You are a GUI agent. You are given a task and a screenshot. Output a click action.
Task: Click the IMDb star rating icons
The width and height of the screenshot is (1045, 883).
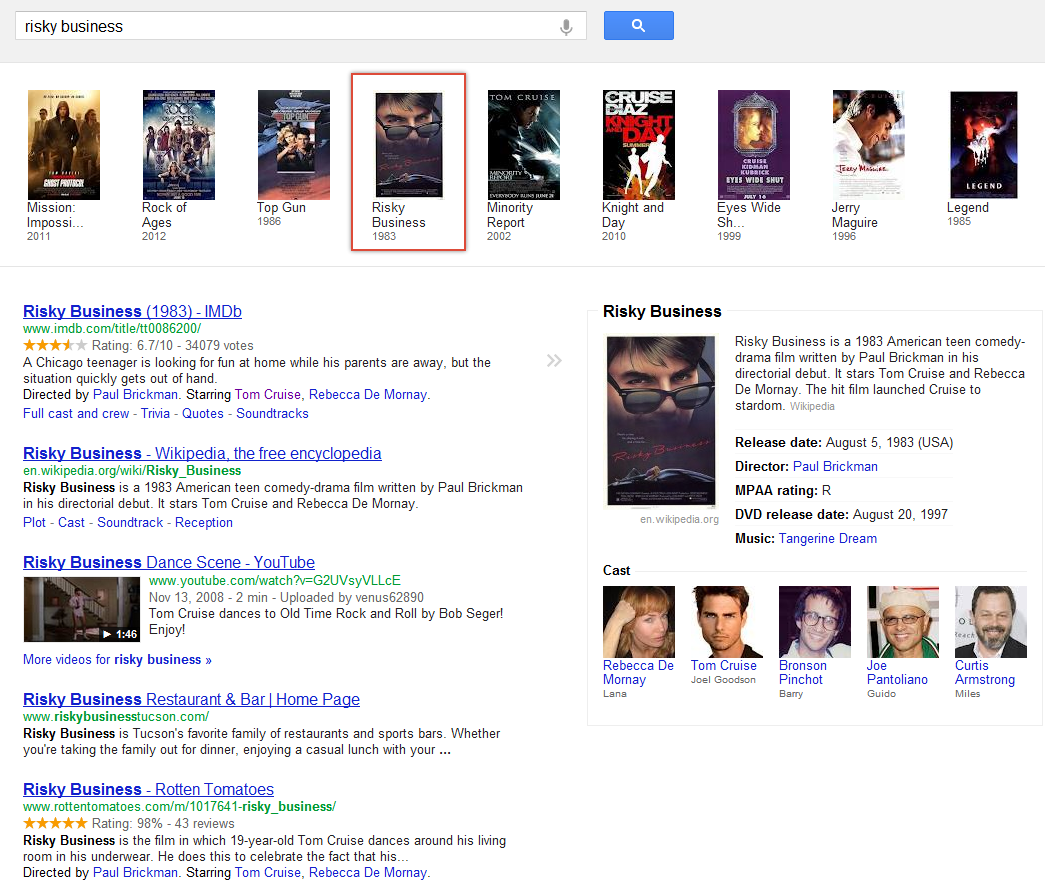(x=55, y=345)
